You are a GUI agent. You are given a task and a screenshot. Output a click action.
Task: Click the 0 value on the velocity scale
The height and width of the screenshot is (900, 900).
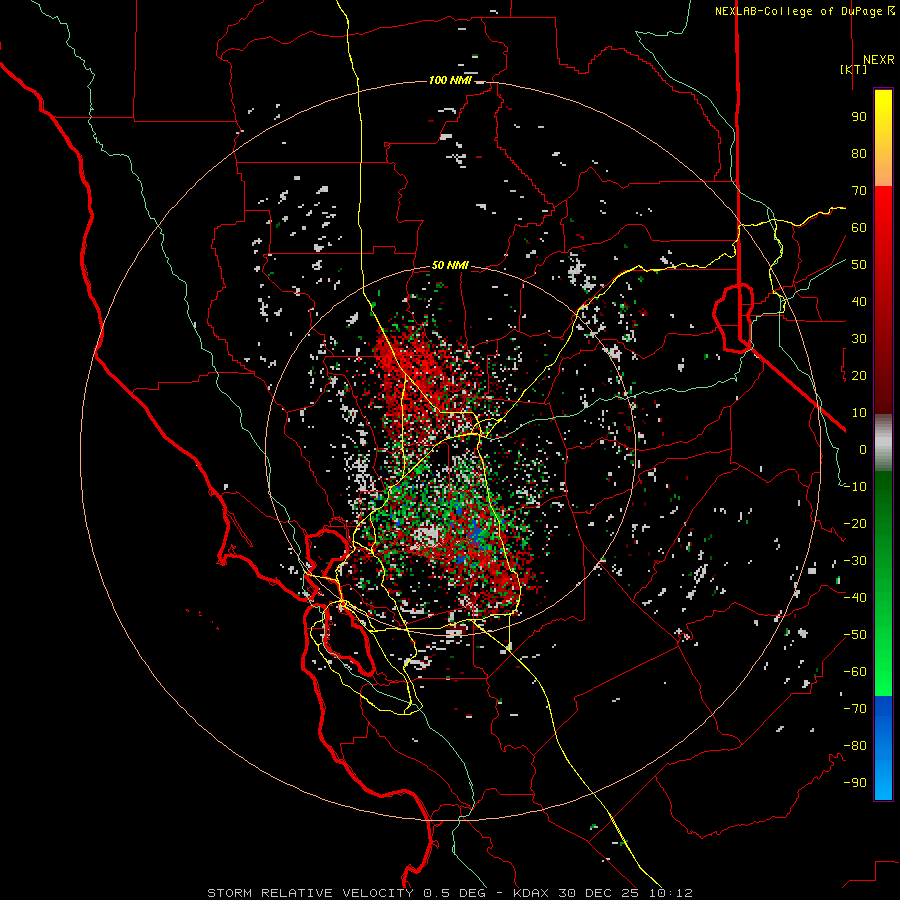tap(863, 449)
